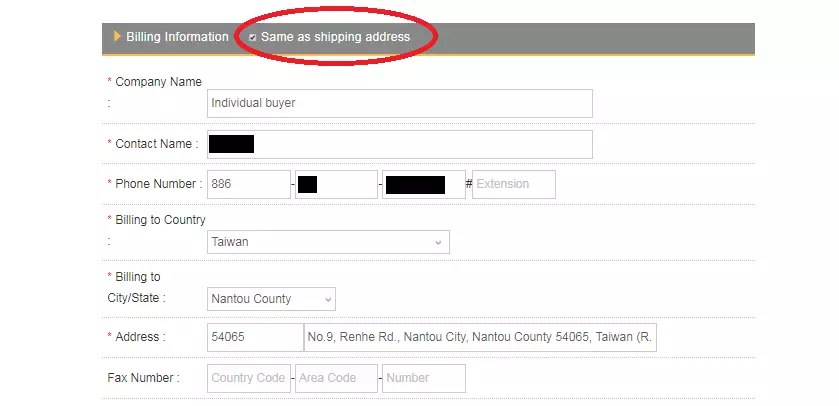Expand the Nantou County city/state dropdown
This screenshot has width=839, height=406.
click(x=271, y=299)
